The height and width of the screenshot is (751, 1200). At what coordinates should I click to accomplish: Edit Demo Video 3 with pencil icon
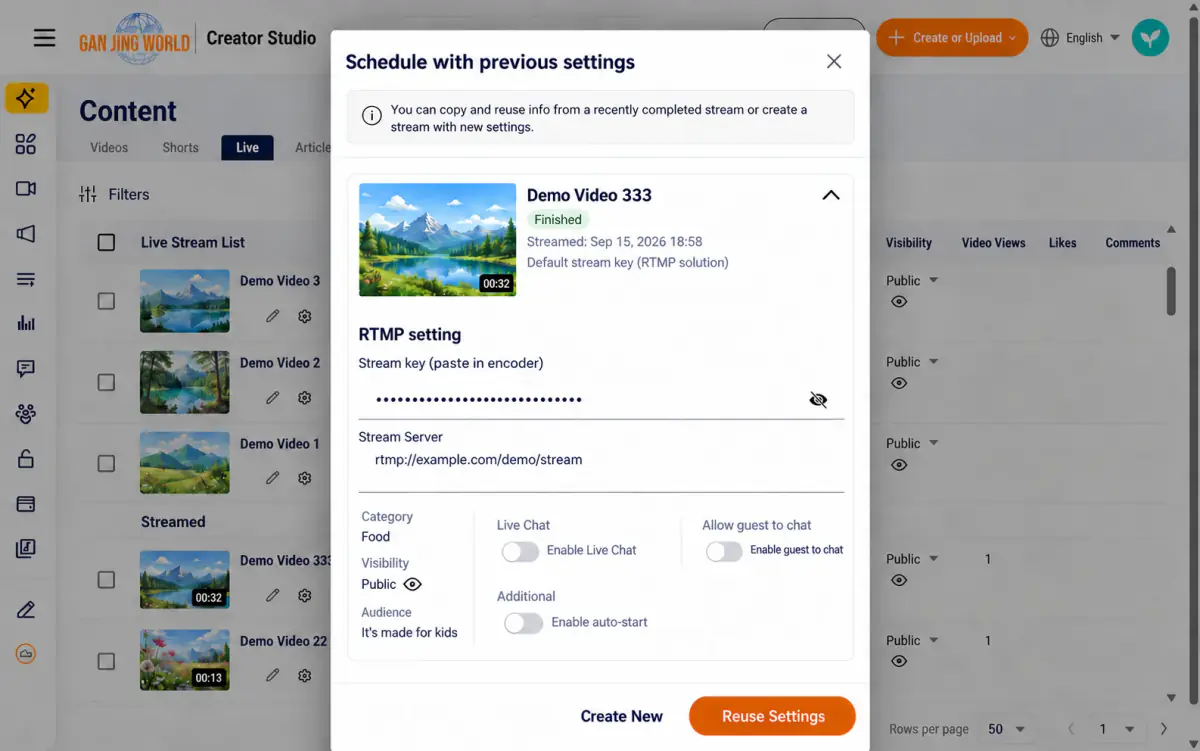coord(272,316)
